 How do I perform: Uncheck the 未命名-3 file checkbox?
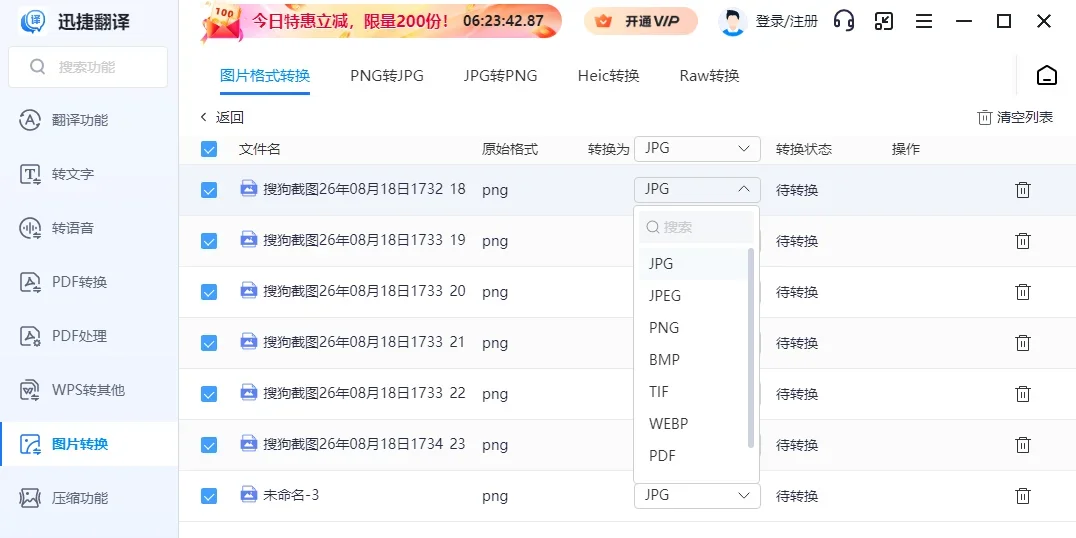coord(209,495)
